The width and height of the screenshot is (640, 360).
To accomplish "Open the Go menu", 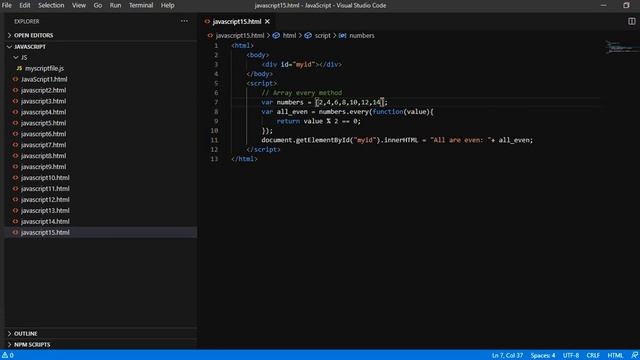I will 98,5.
